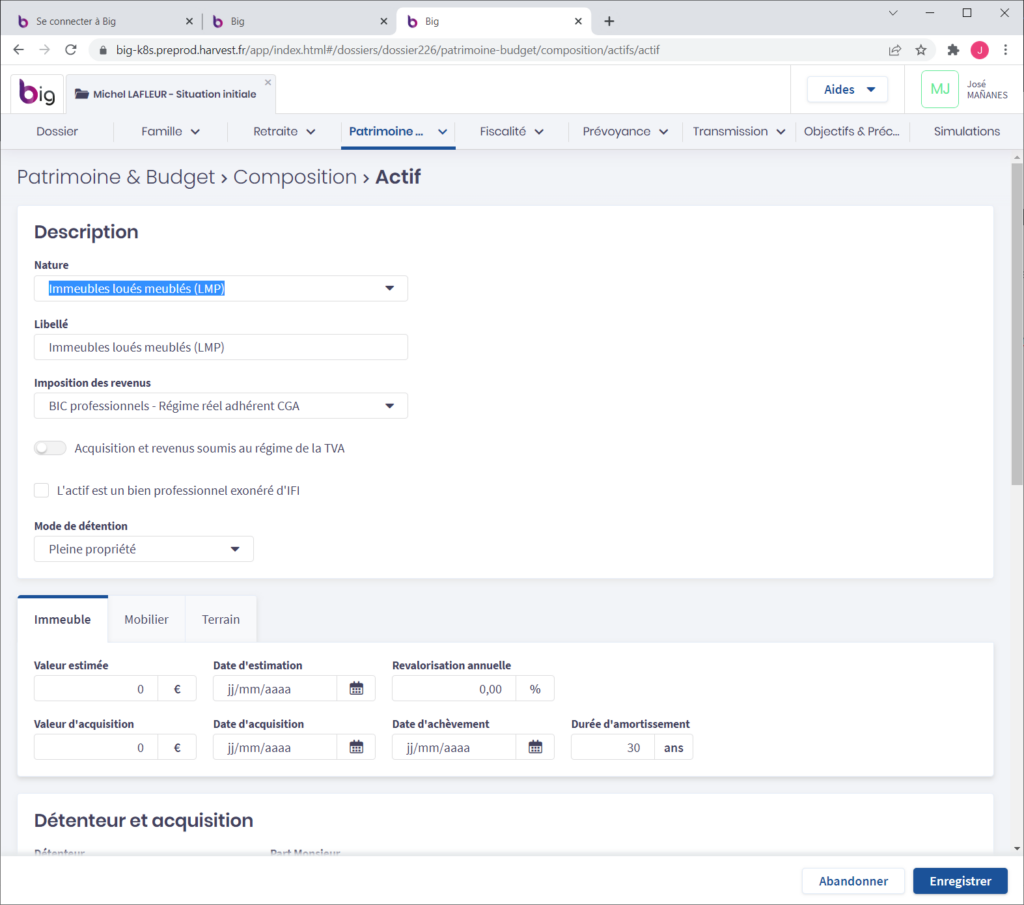1024x905 pixels.
Task: Switch to the Mobilier tab
Action: tap(146, 619)
